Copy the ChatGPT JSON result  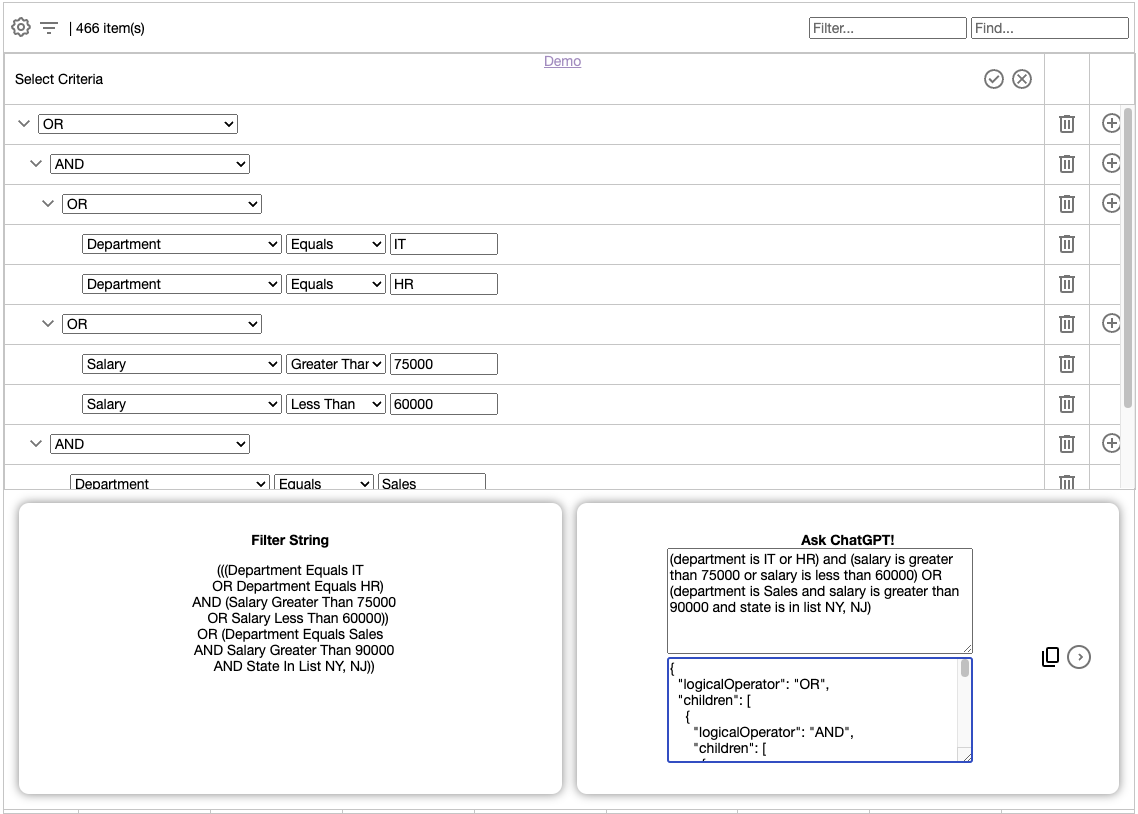[x=1050, y=657]
